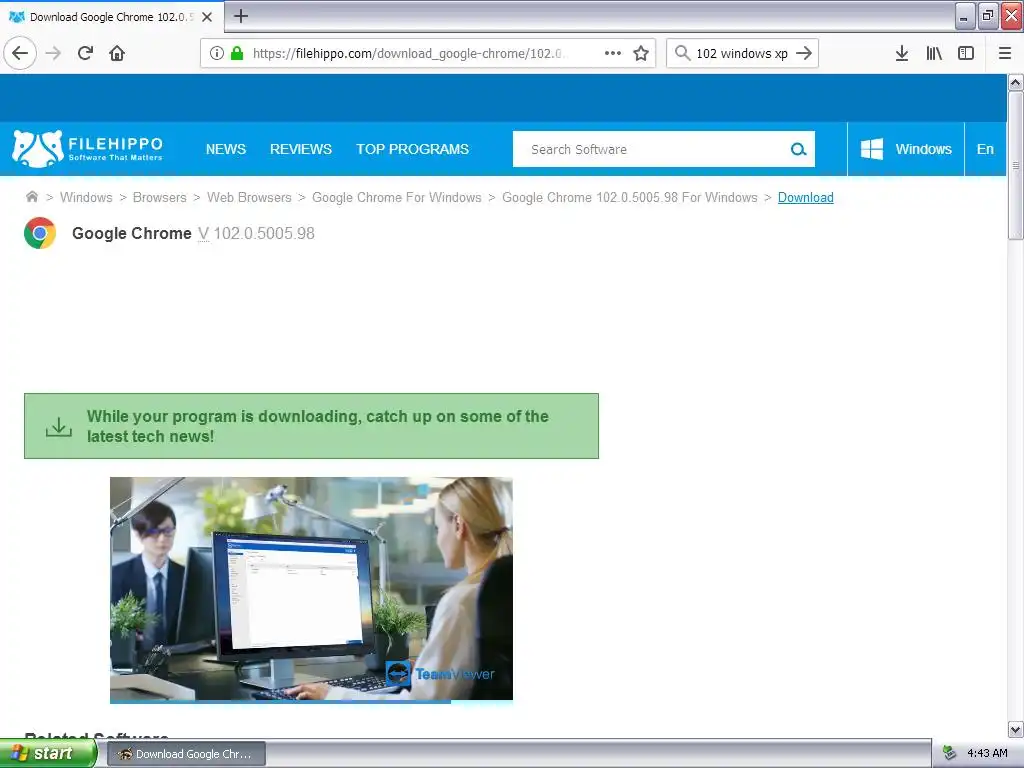Open the Windows platform selector
The height and width of the screenshot is (768, 1024).
coord(906,149)
